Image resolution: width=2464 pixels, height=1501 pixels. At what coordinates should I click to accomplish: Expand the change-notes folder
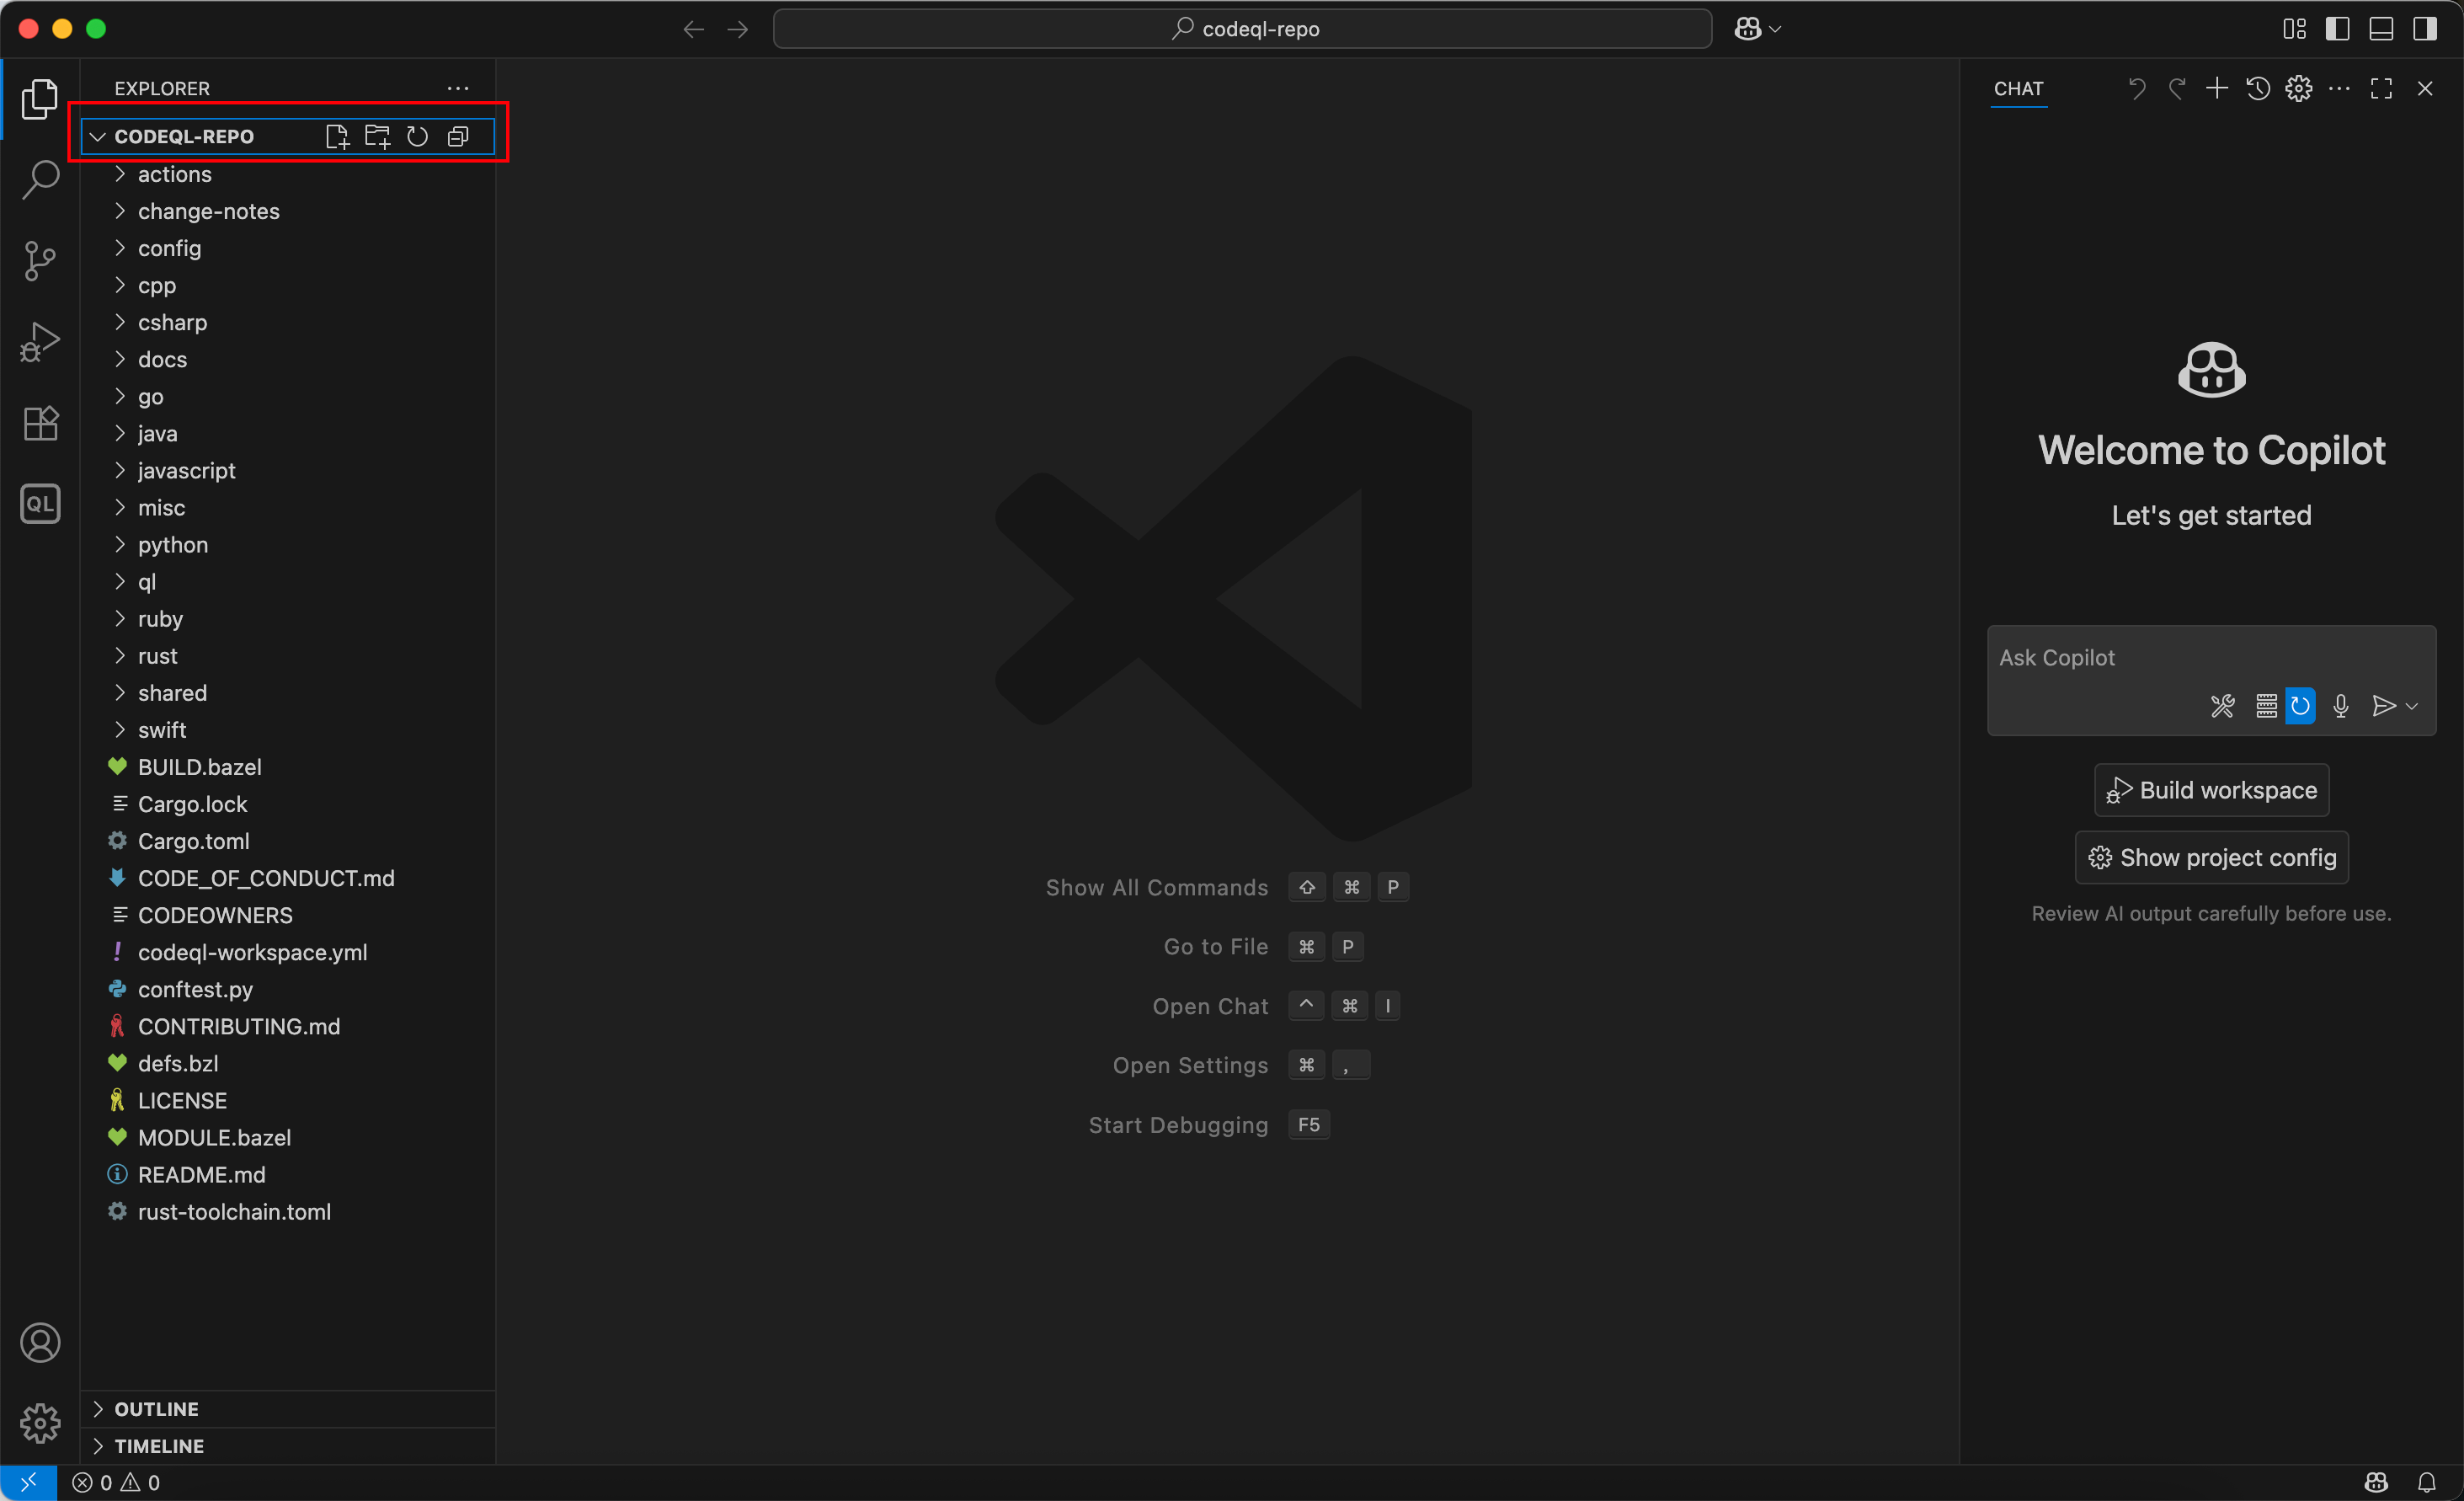pos(286,211)
